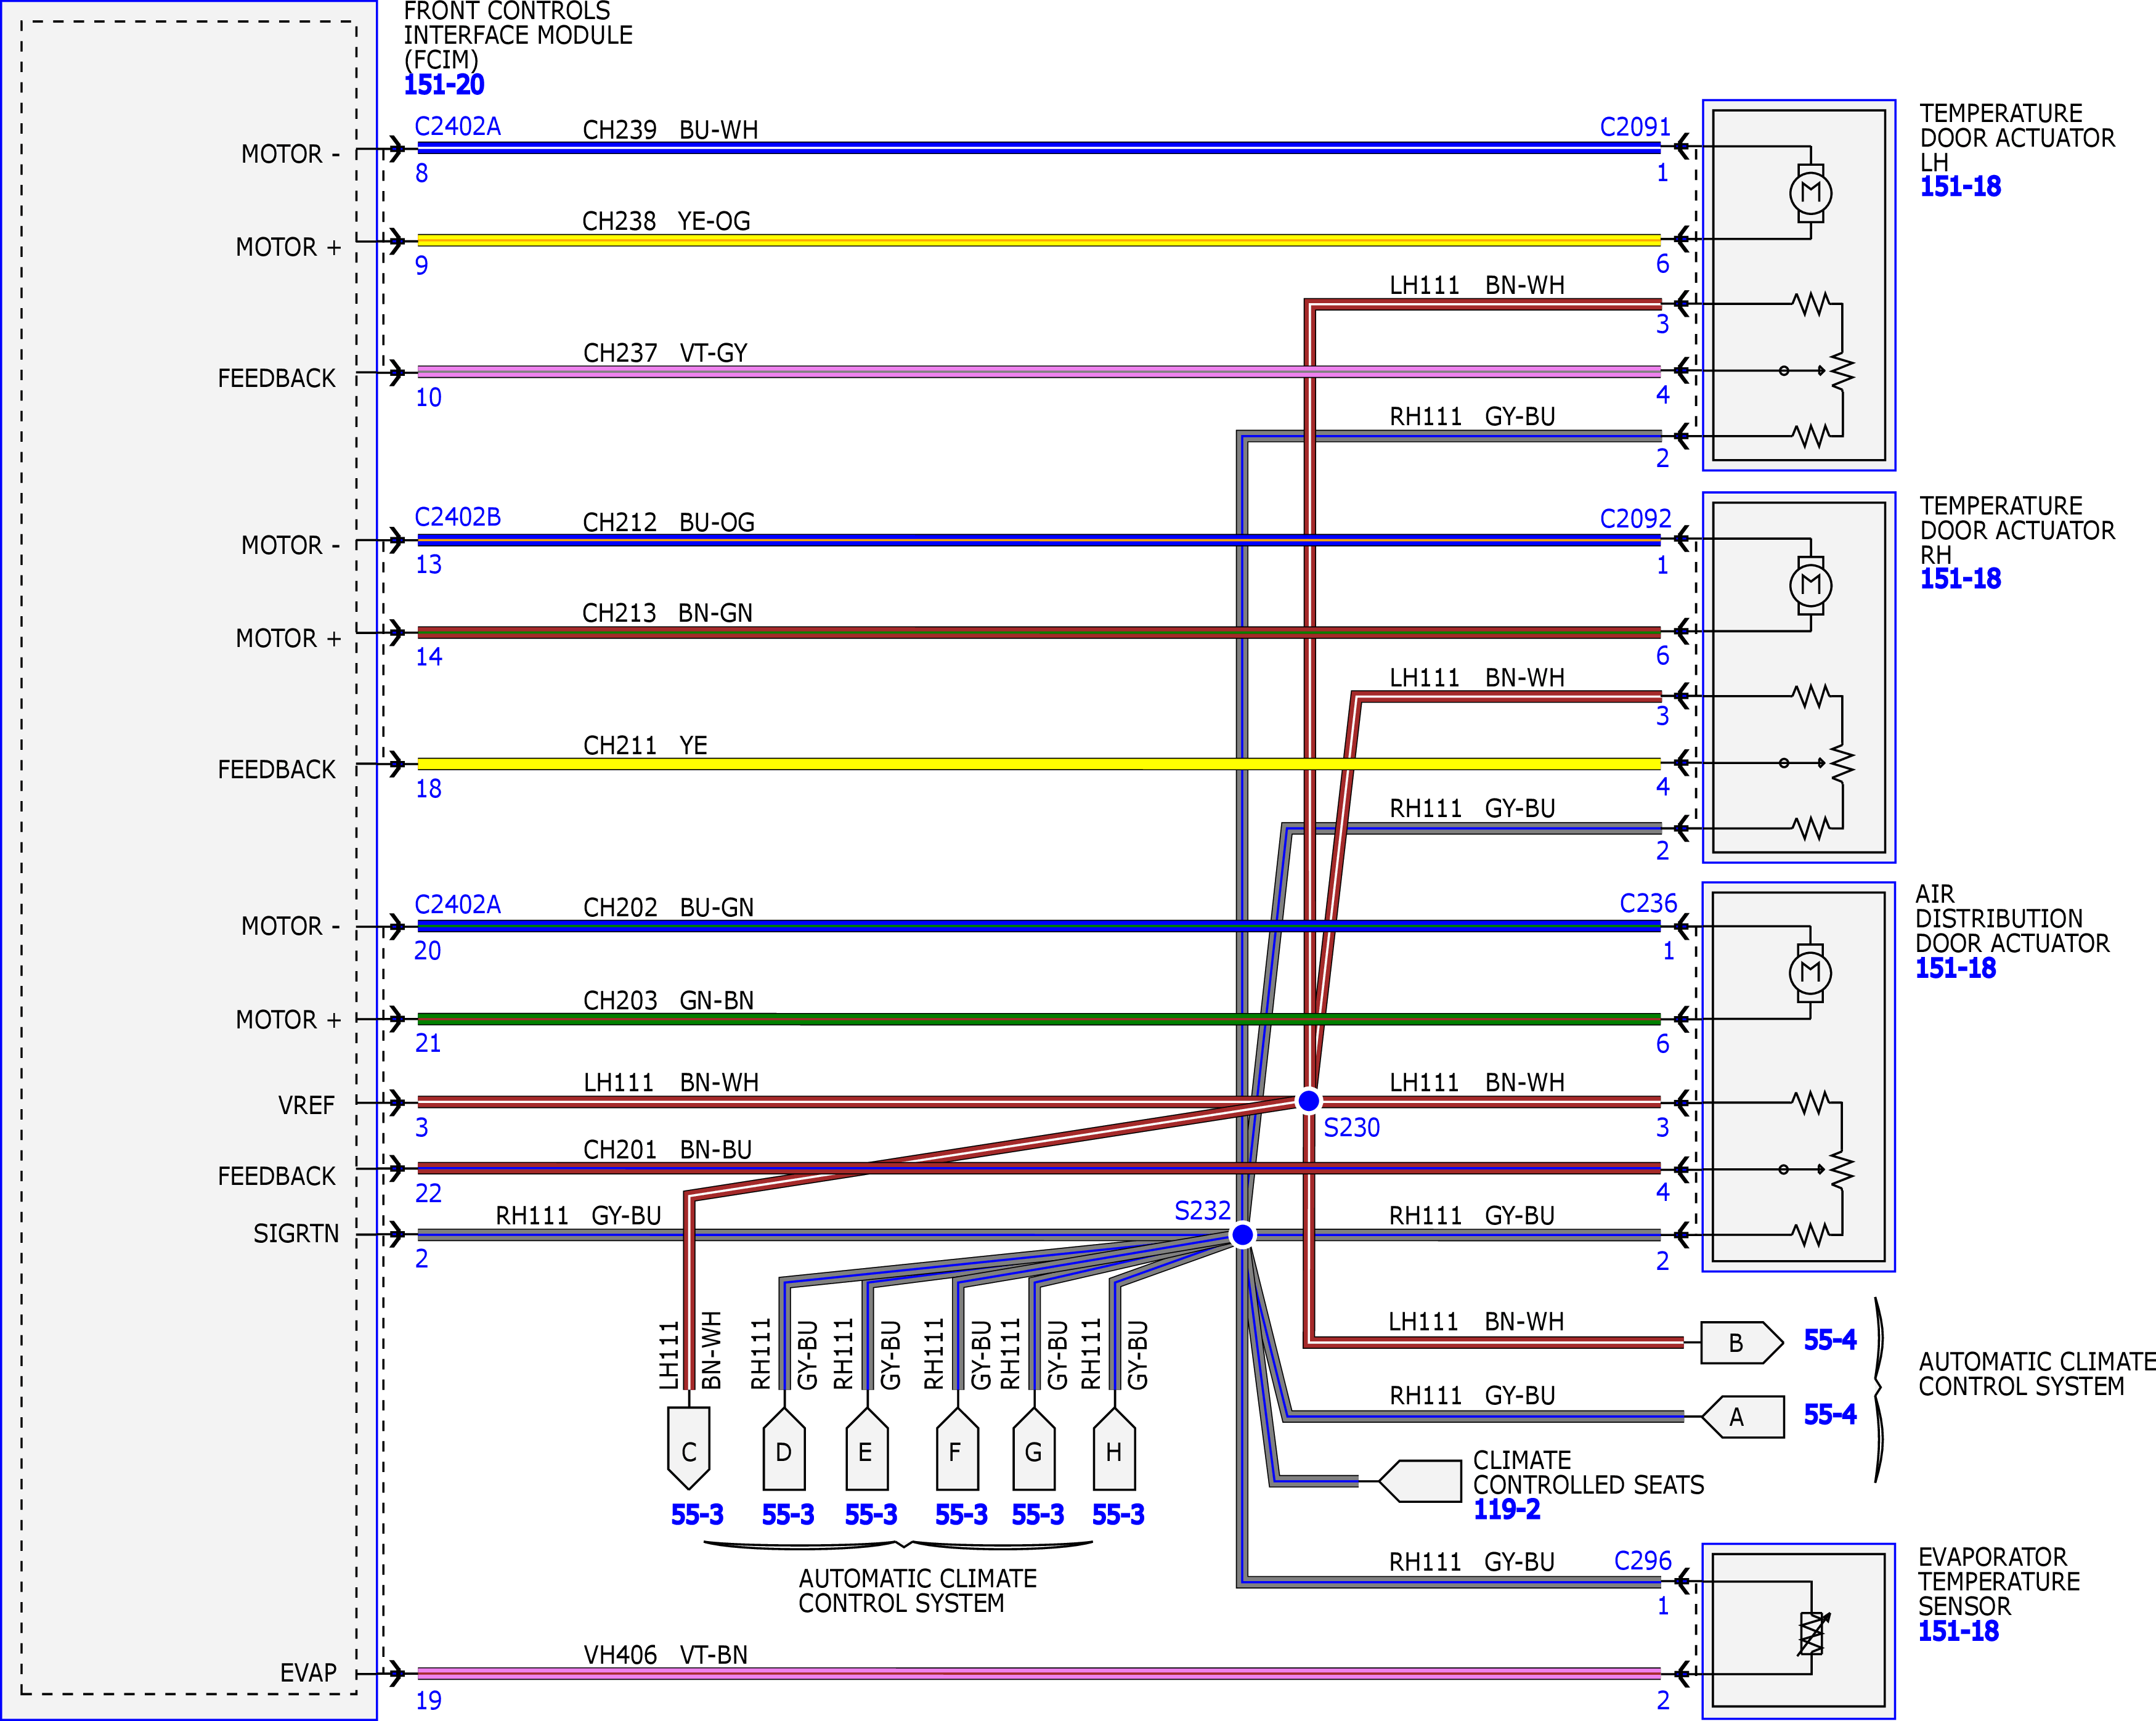Click motor symbol in Temperature Door Actuator LH

click(1810, 193)
